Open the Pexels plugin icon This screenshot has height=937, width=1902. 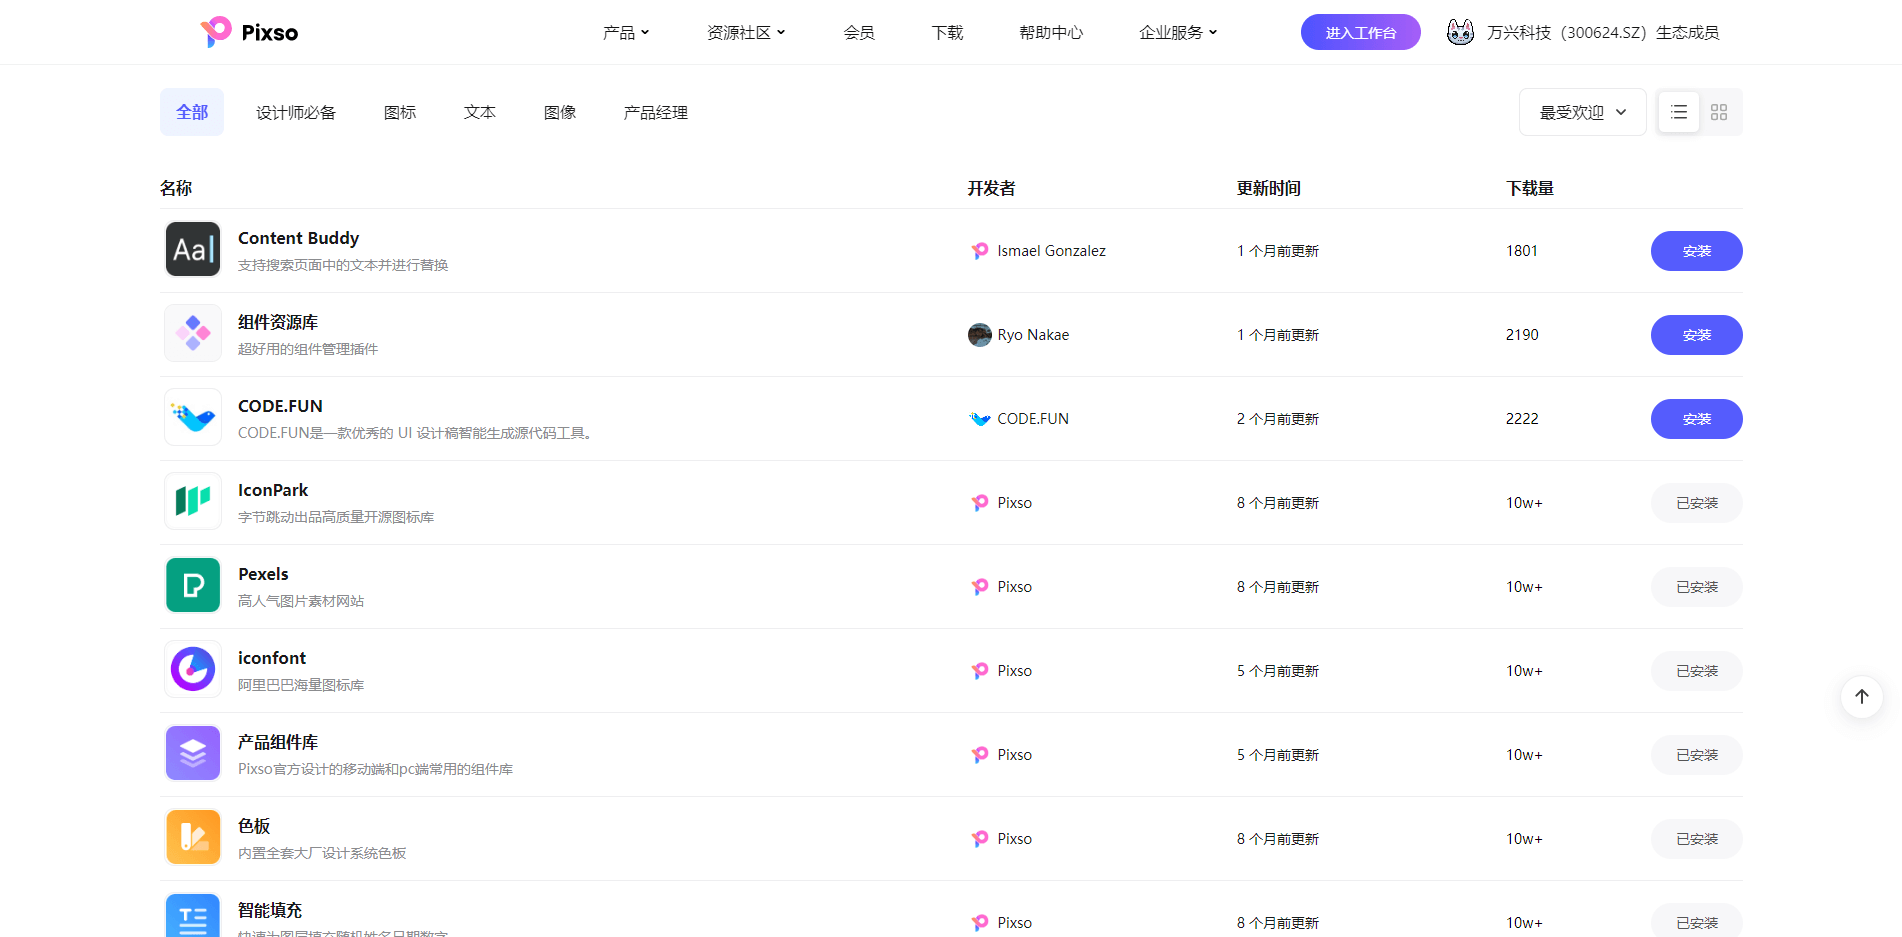click(x=193, y=585)
